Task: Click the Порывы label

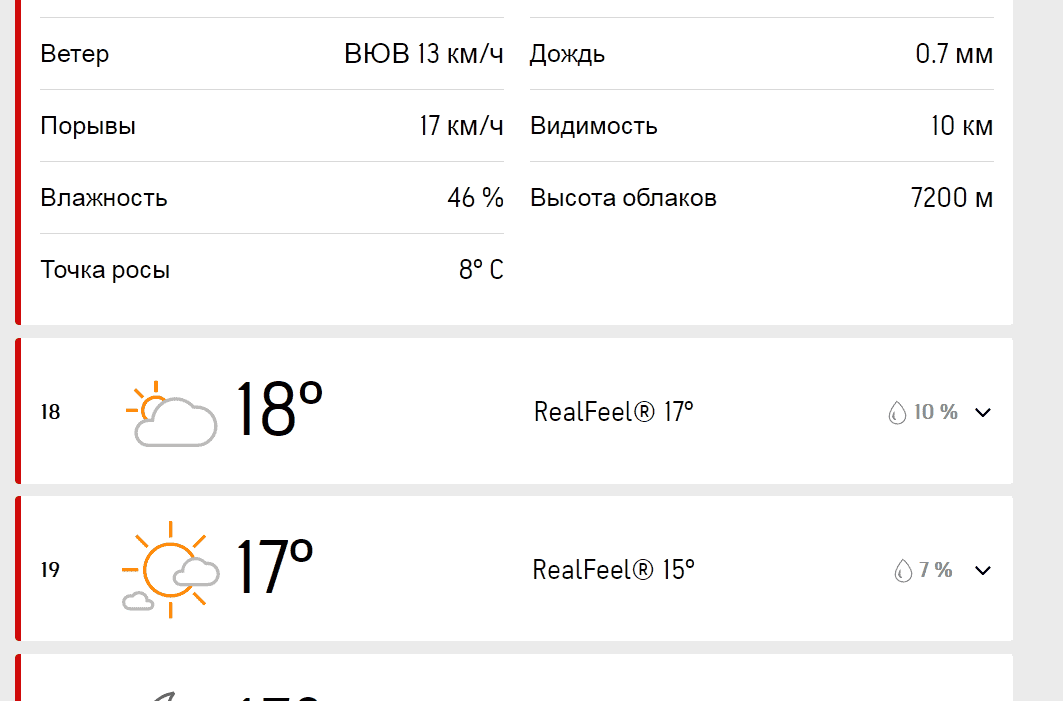Action: click(x=88, y=126)
